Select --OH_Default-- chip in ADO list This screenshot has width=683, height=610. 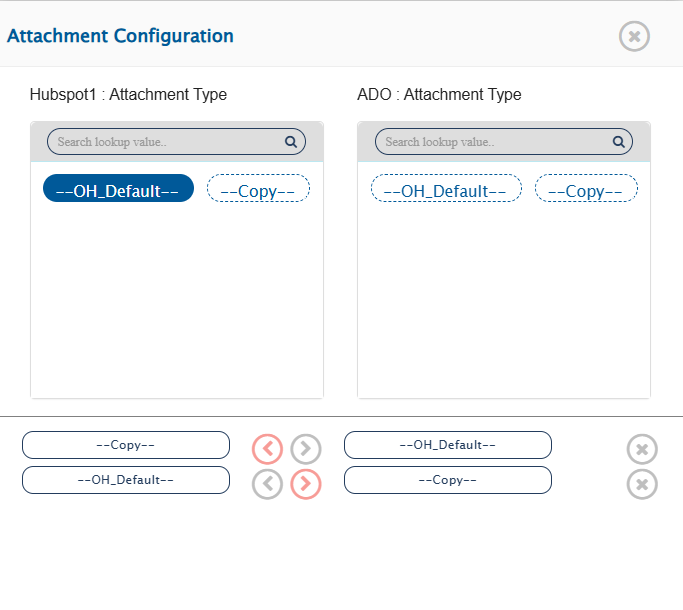click(x=446, y=189)
